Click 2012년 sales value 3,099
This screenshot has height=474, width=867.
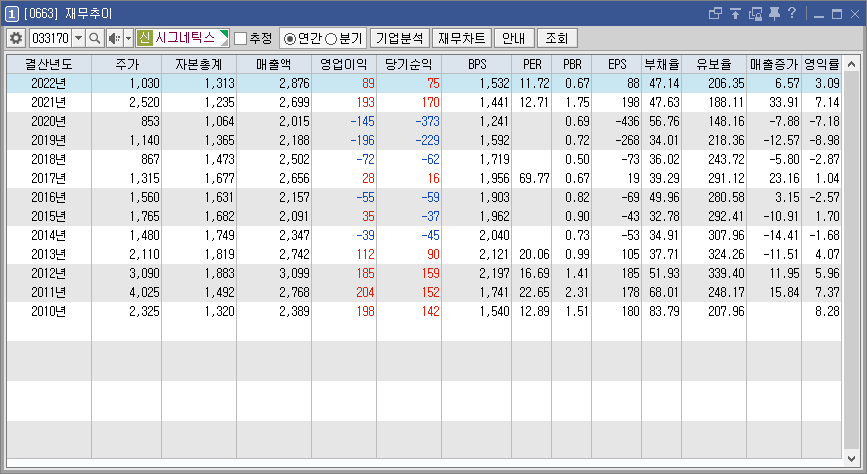(294, 273)
